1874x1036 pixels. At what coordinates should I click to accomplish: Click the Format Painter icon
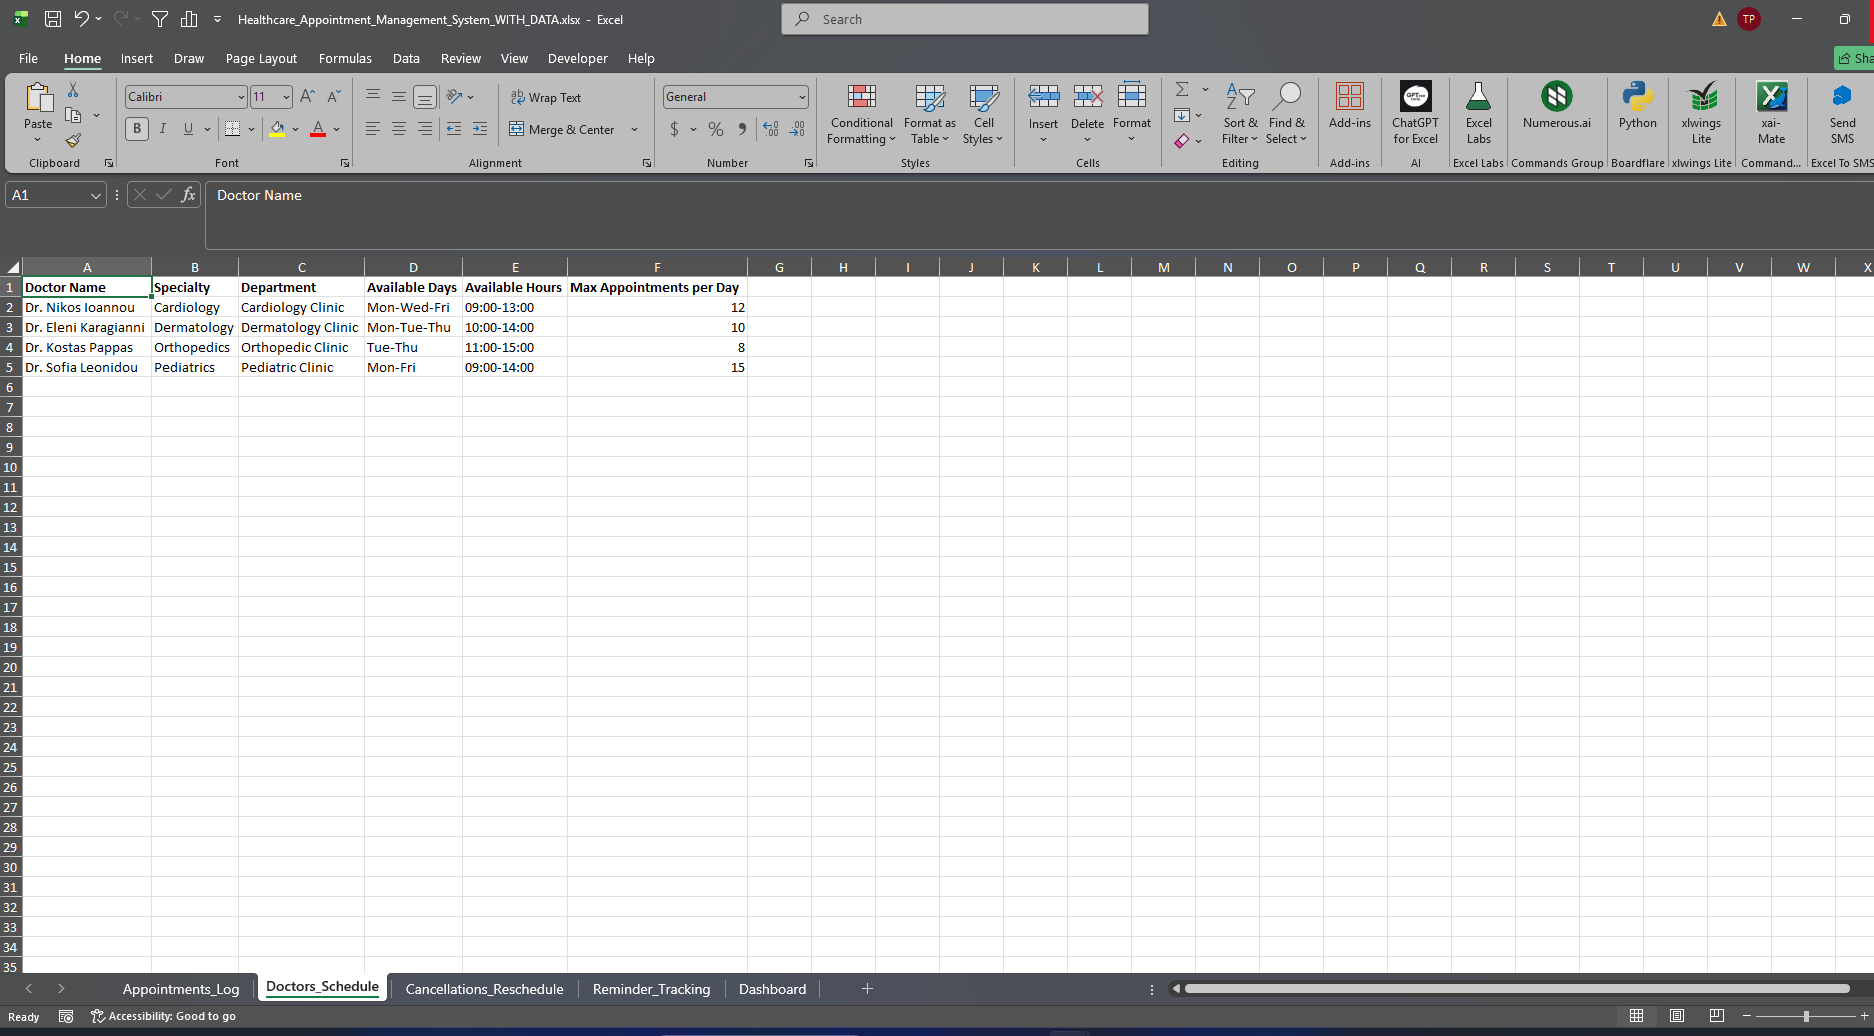(x=73, y=141)
